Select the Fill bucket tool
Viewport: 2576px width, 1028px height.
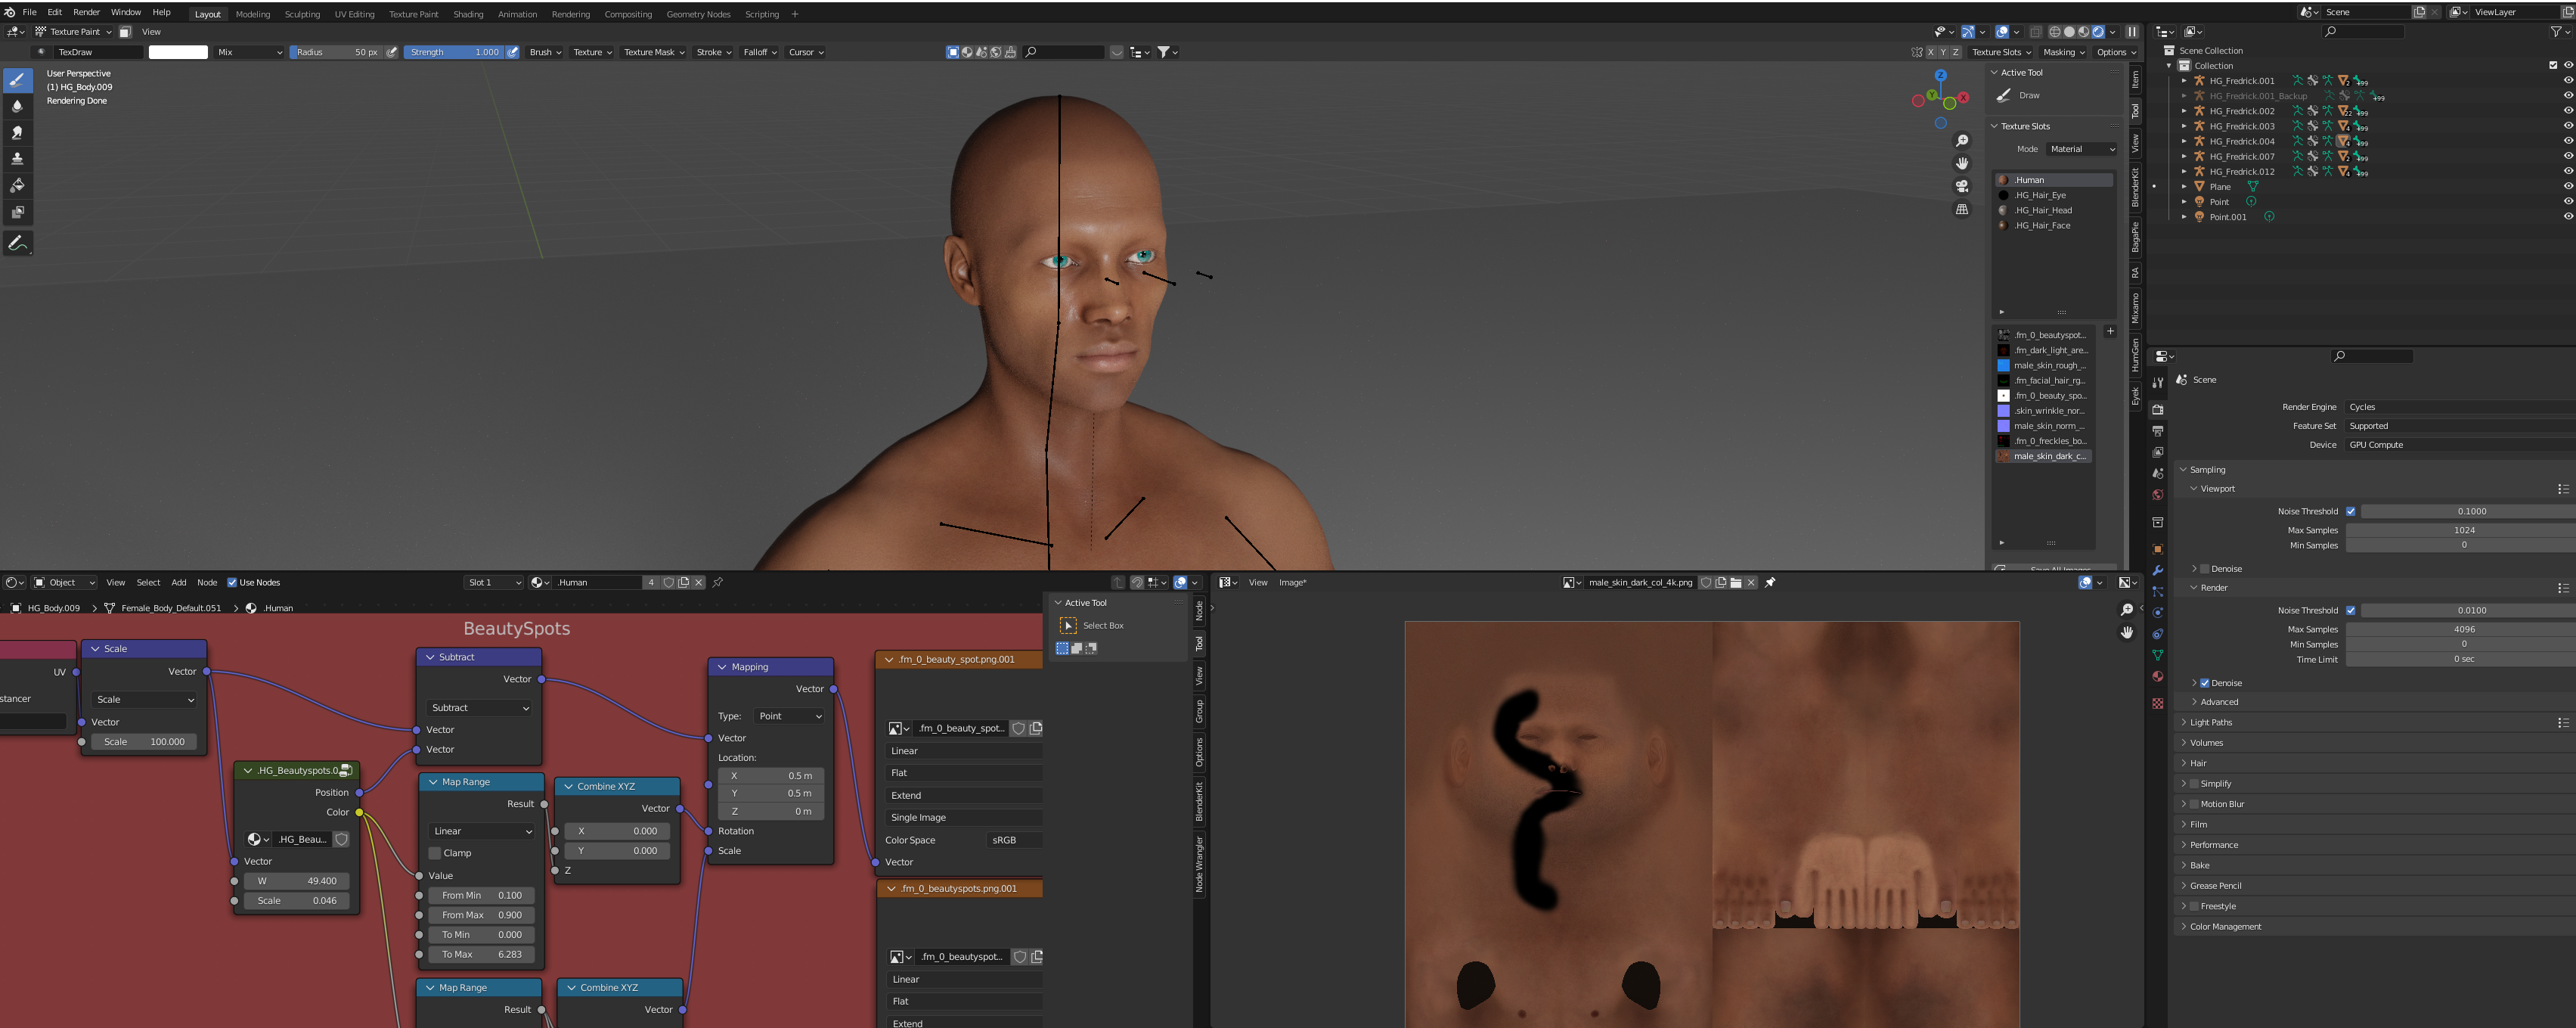17,185
